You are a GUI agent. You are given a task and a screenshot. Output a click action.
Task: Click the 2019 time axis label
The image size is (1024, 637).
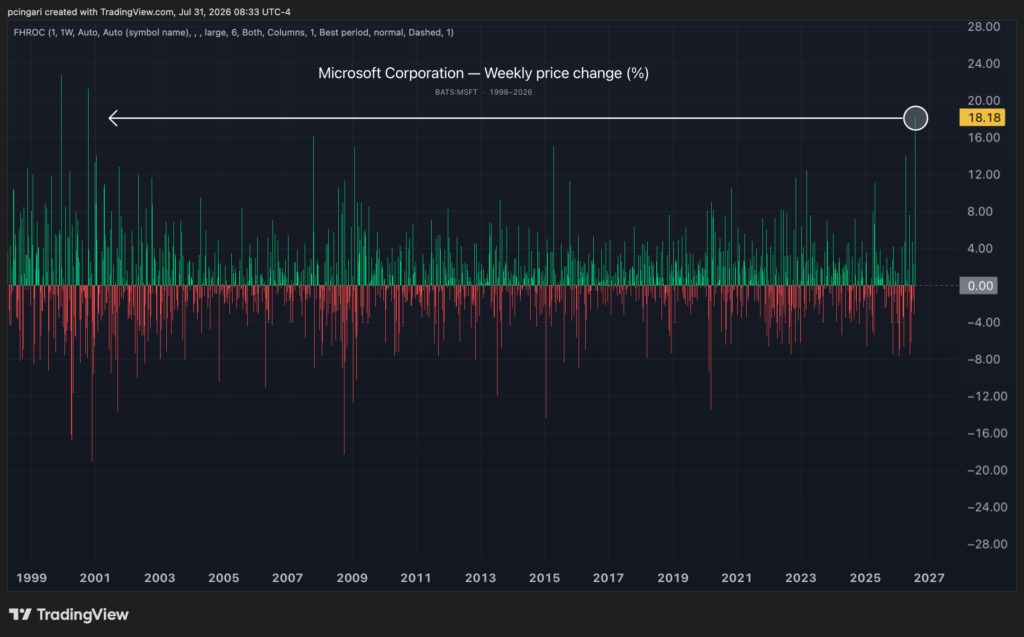[673, 578]
